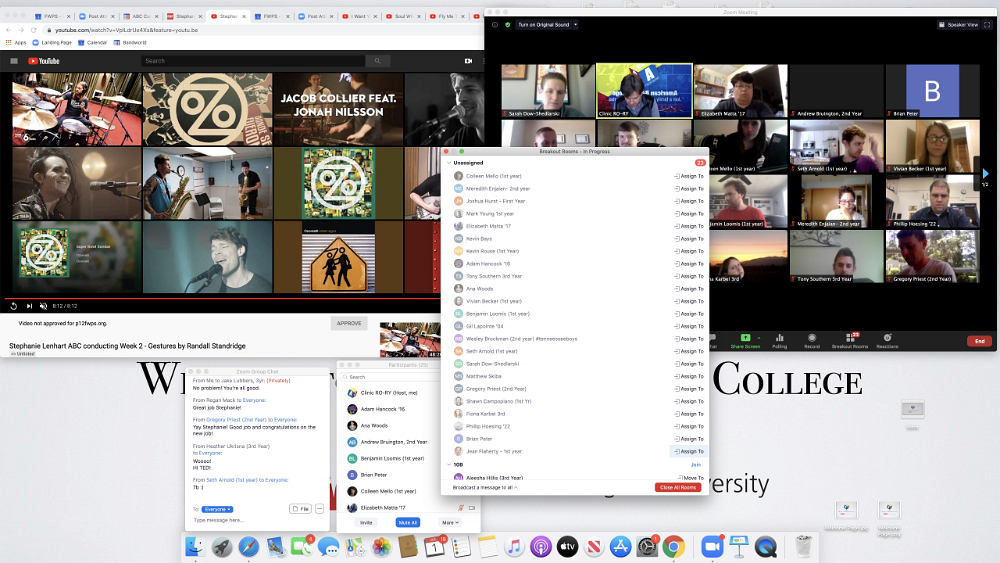The image size is (1000, 563).
Task: Launch Safari from the Dock
Action: tap(249, 546)
